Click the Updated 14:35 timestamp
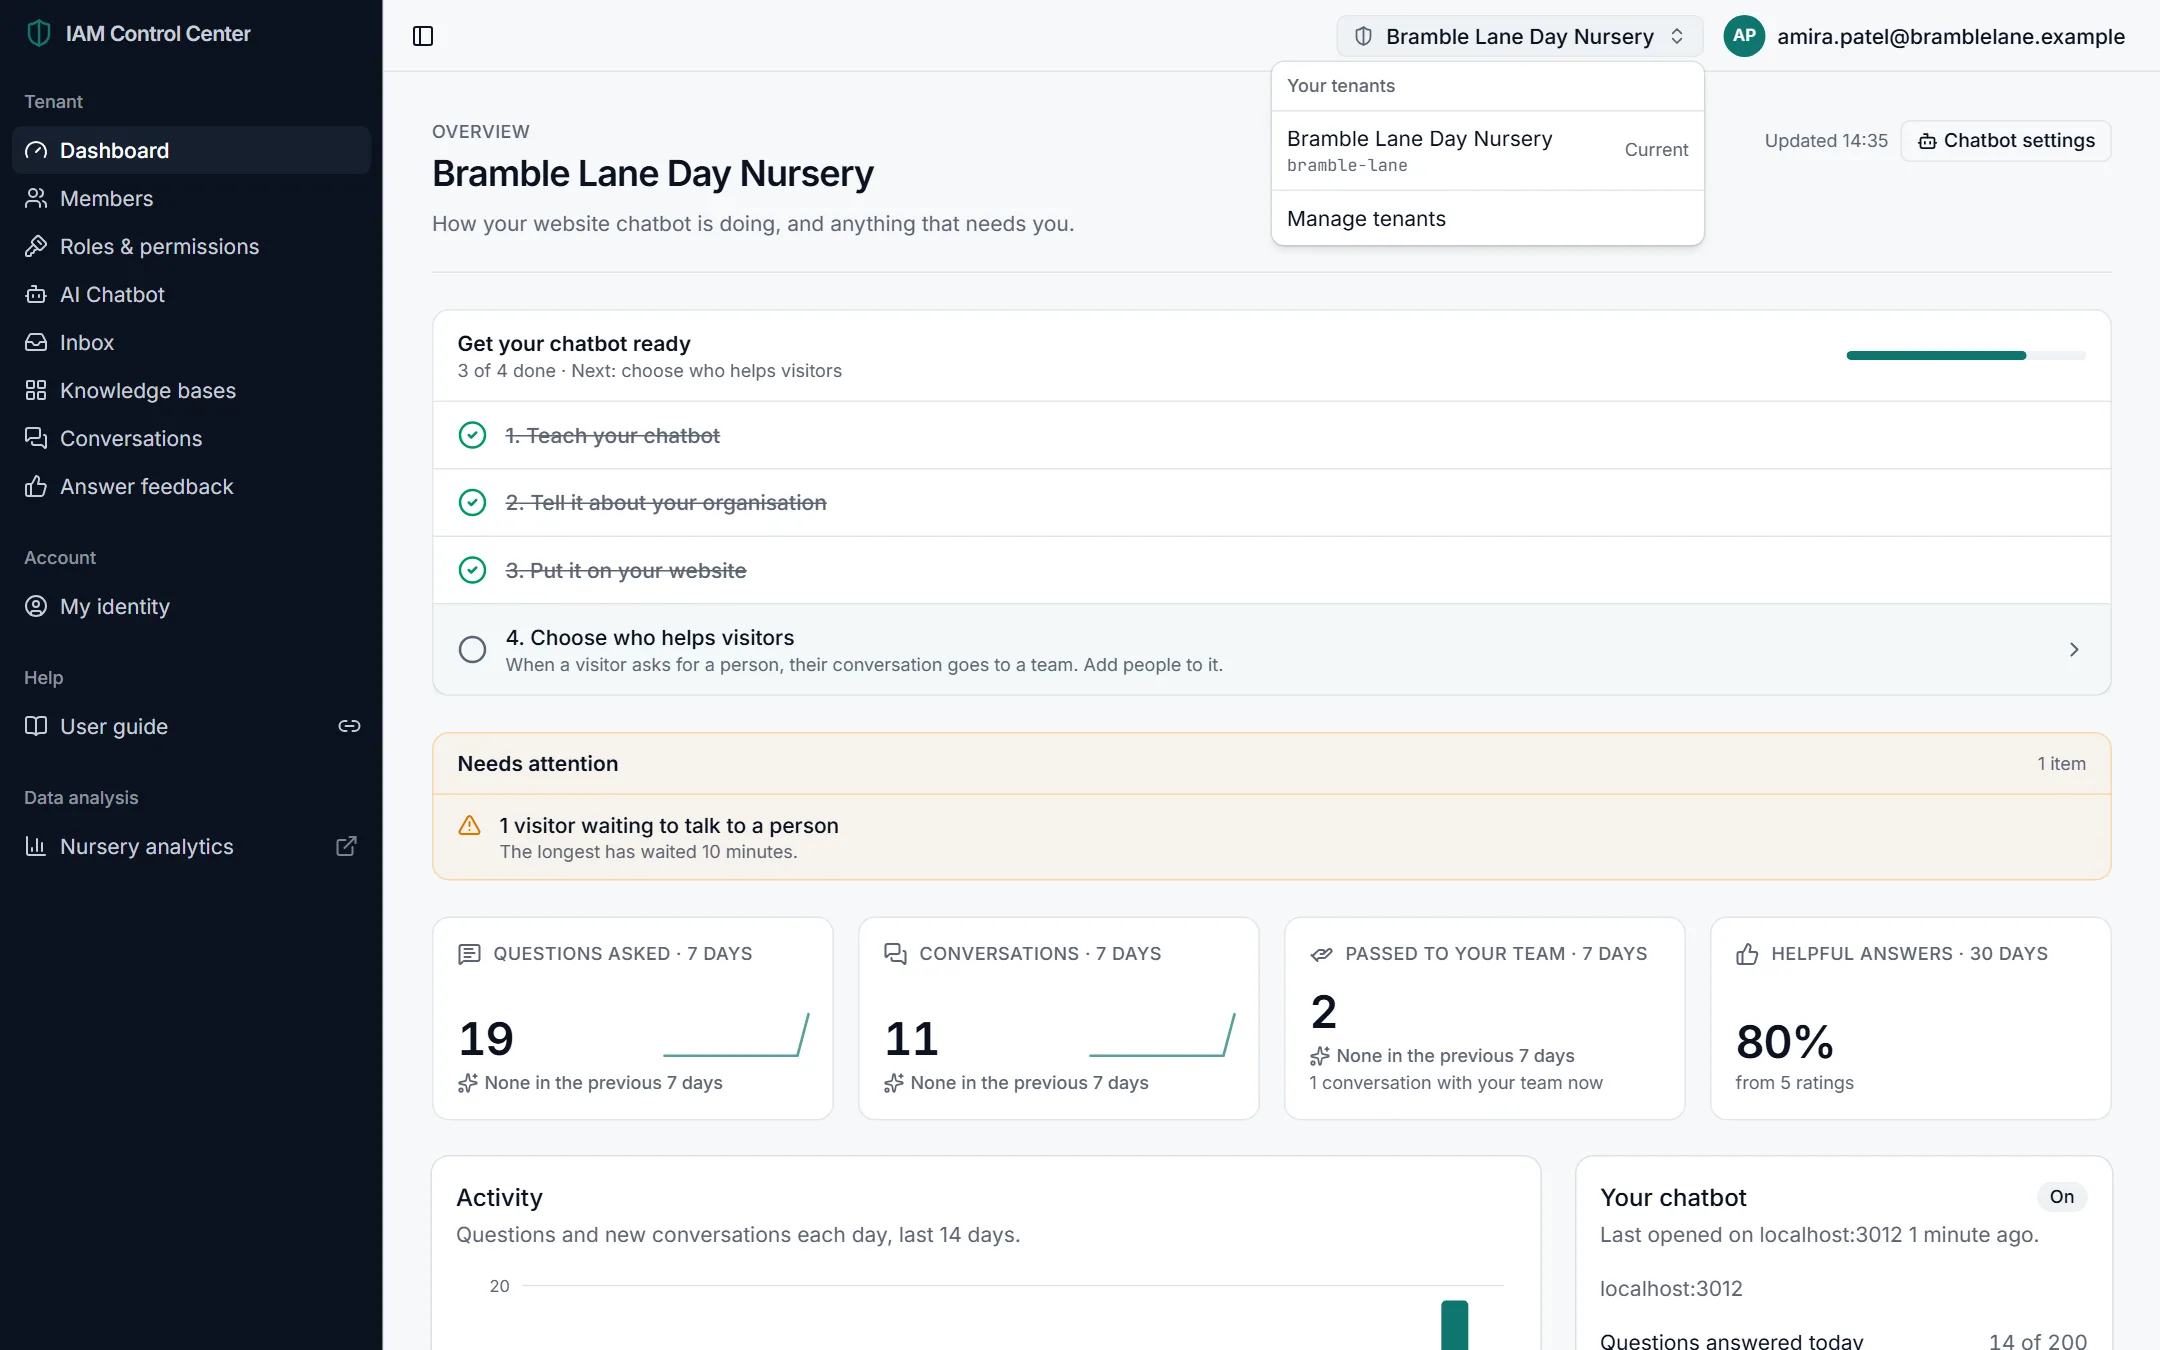This screenshot has width=2160, height=1350. click(1826, 141)
